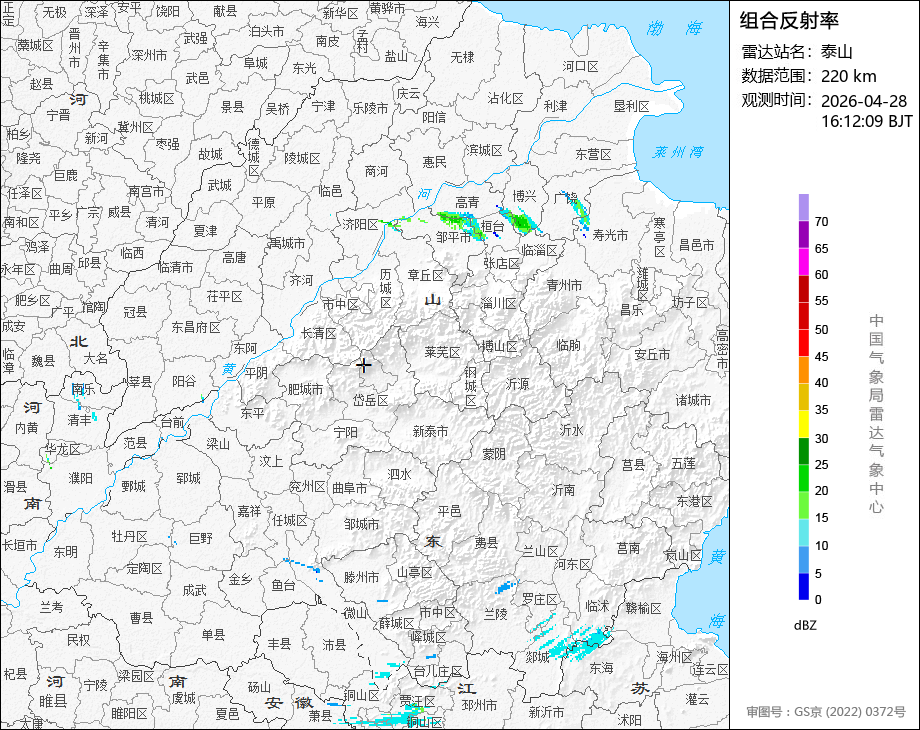Select the dark red segment between 55 and 60
Image resolution: width=920 pixels, height=730 pixels.
(804, 288)
